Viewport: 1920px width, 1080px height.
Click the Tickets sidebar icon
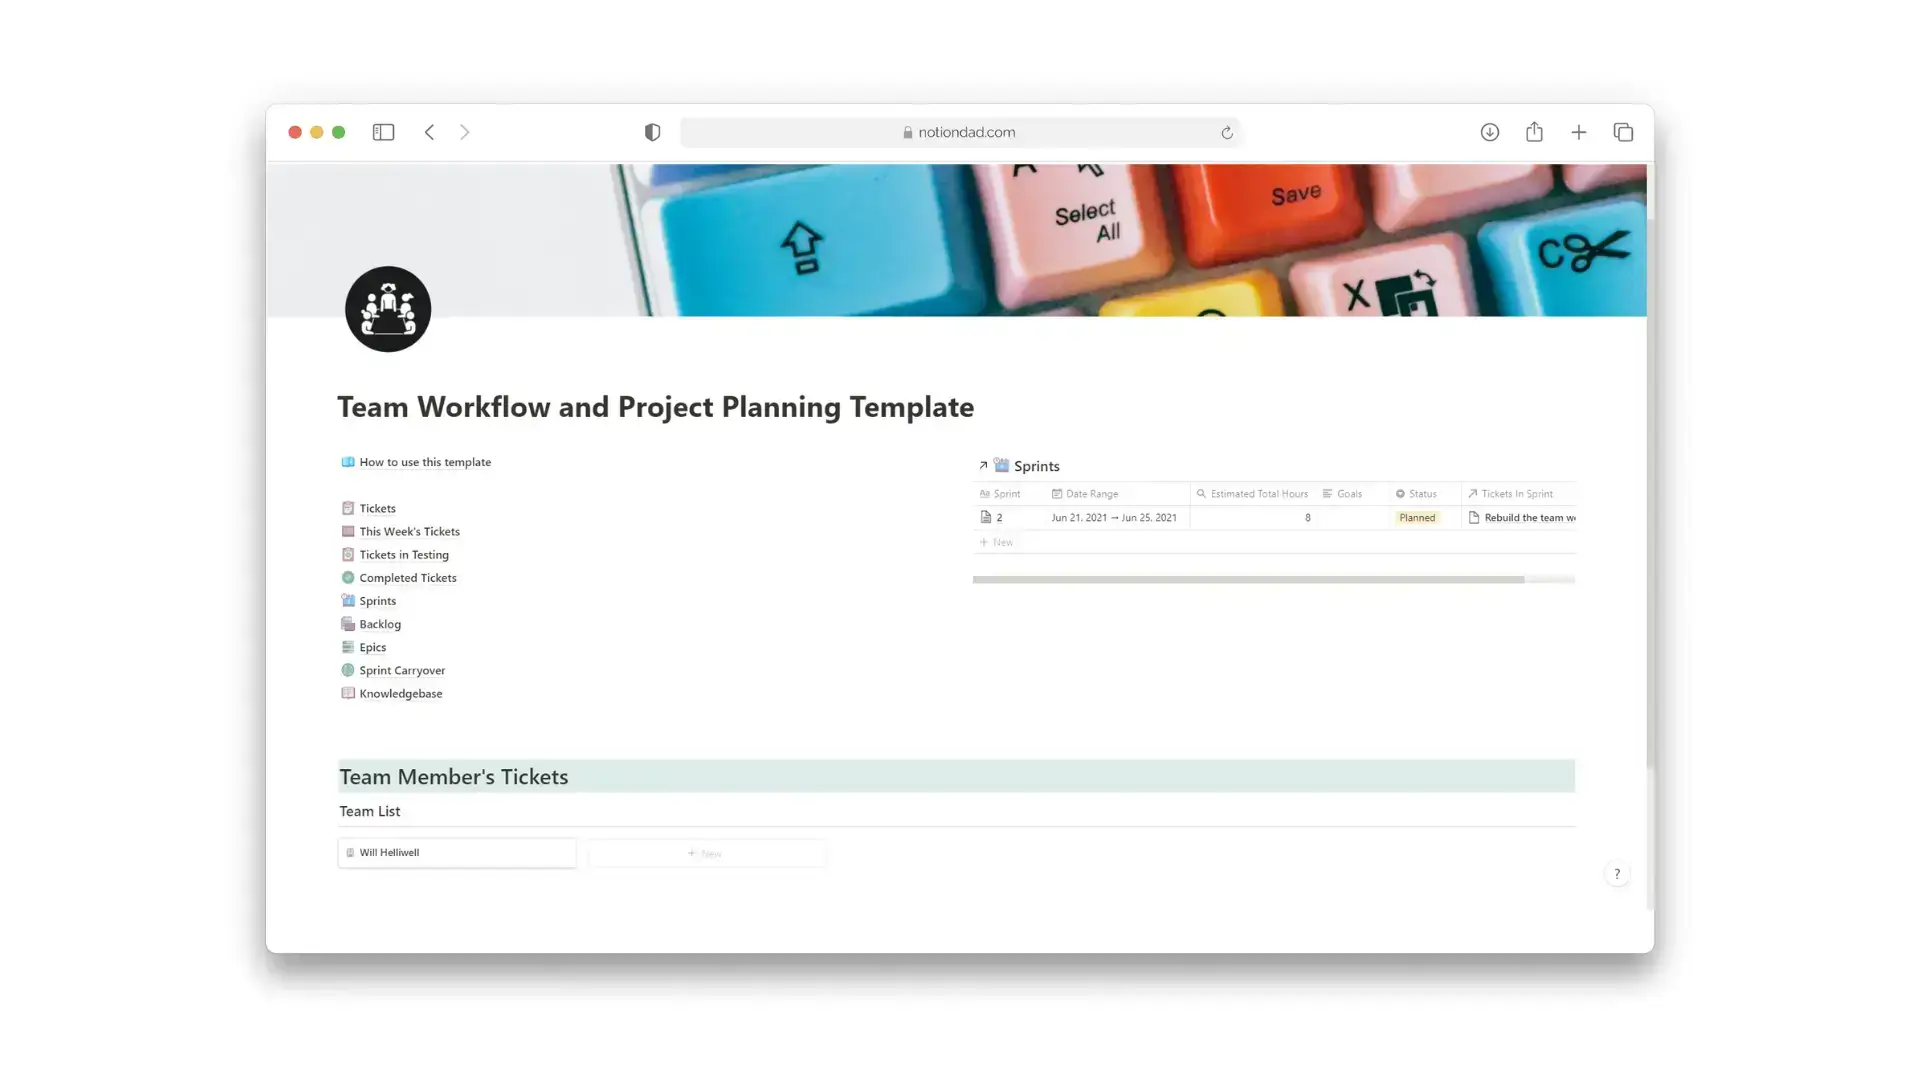(x=347, y=508)
